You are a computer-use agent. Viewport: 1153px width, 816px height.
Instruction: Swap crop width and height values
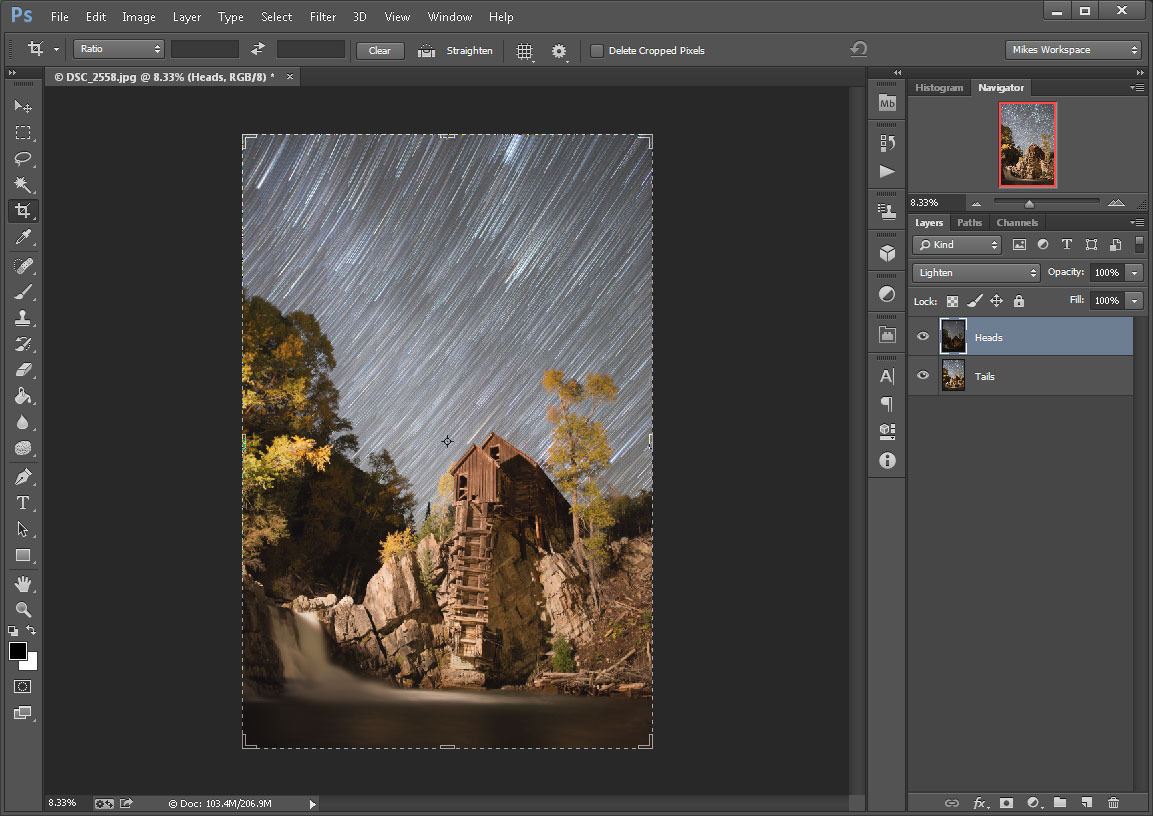257,49
